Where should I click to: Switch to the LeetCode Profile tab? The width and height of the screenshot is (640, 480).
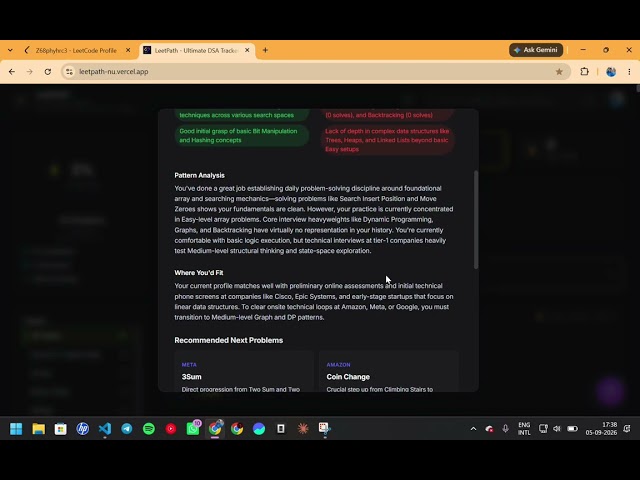tap(76, 51)
